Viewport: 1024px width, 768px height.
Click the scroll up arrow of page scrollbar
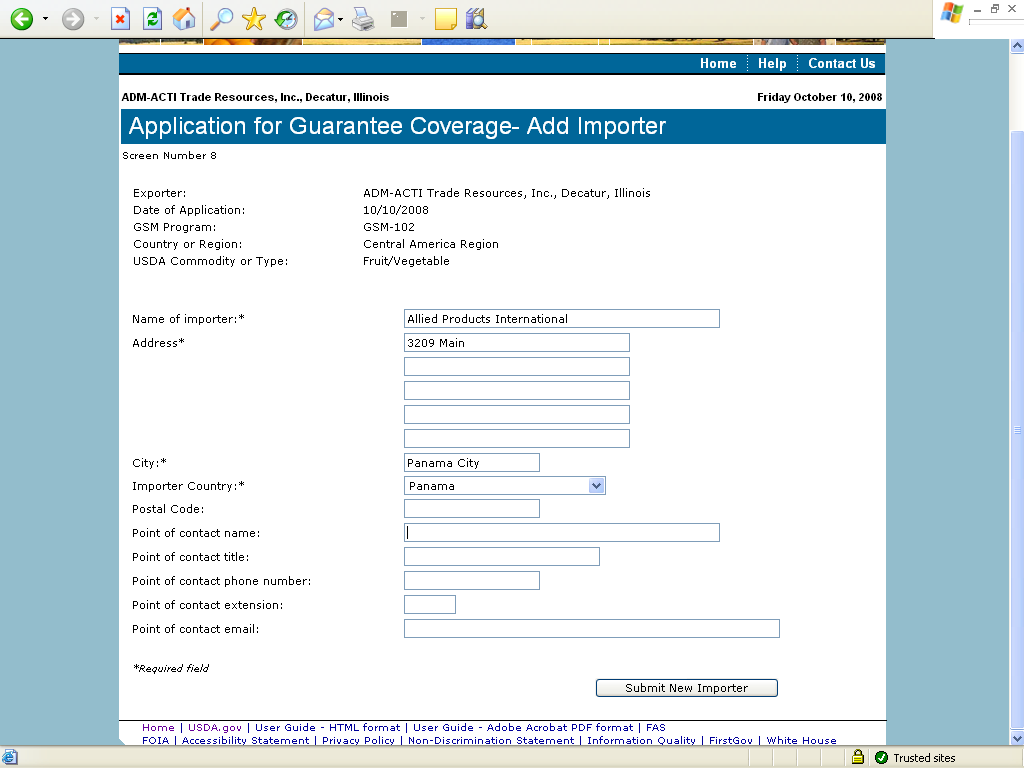[x=1017, y=46]
